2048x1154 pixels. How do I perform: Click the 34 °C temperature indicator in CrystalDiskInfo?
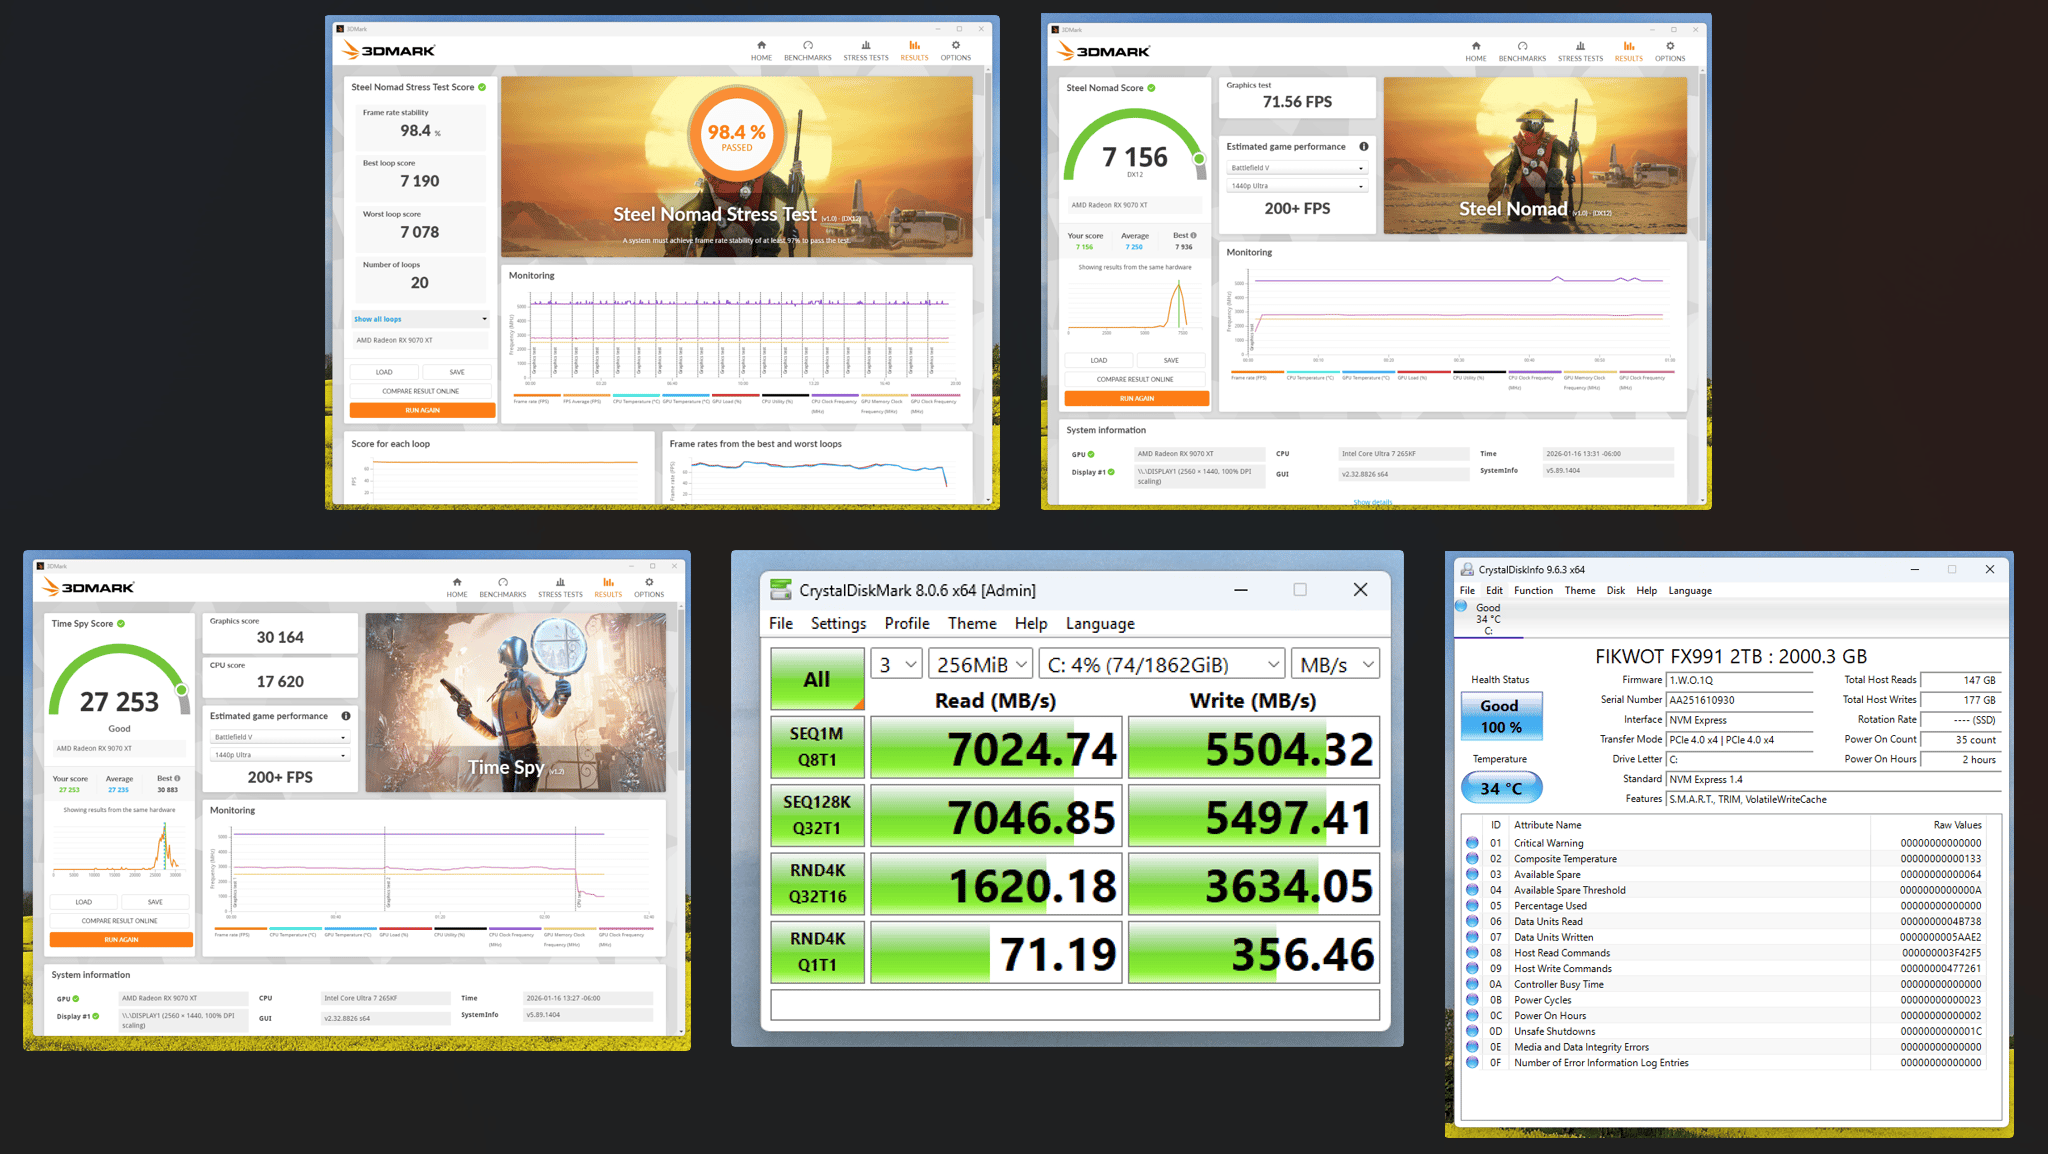[x=1501, y=788]
